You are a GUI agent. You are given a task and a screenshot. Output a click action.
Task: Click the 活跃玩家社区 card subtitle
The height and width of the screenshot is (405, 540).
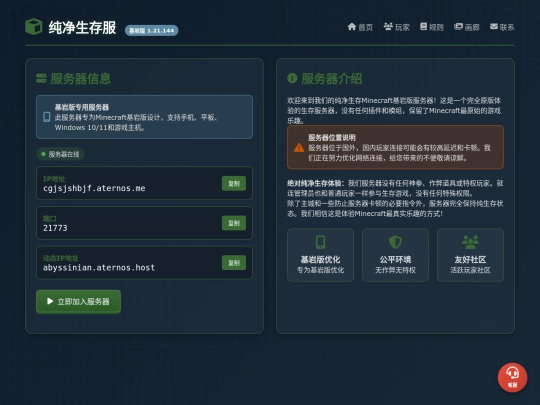(470, 270)
